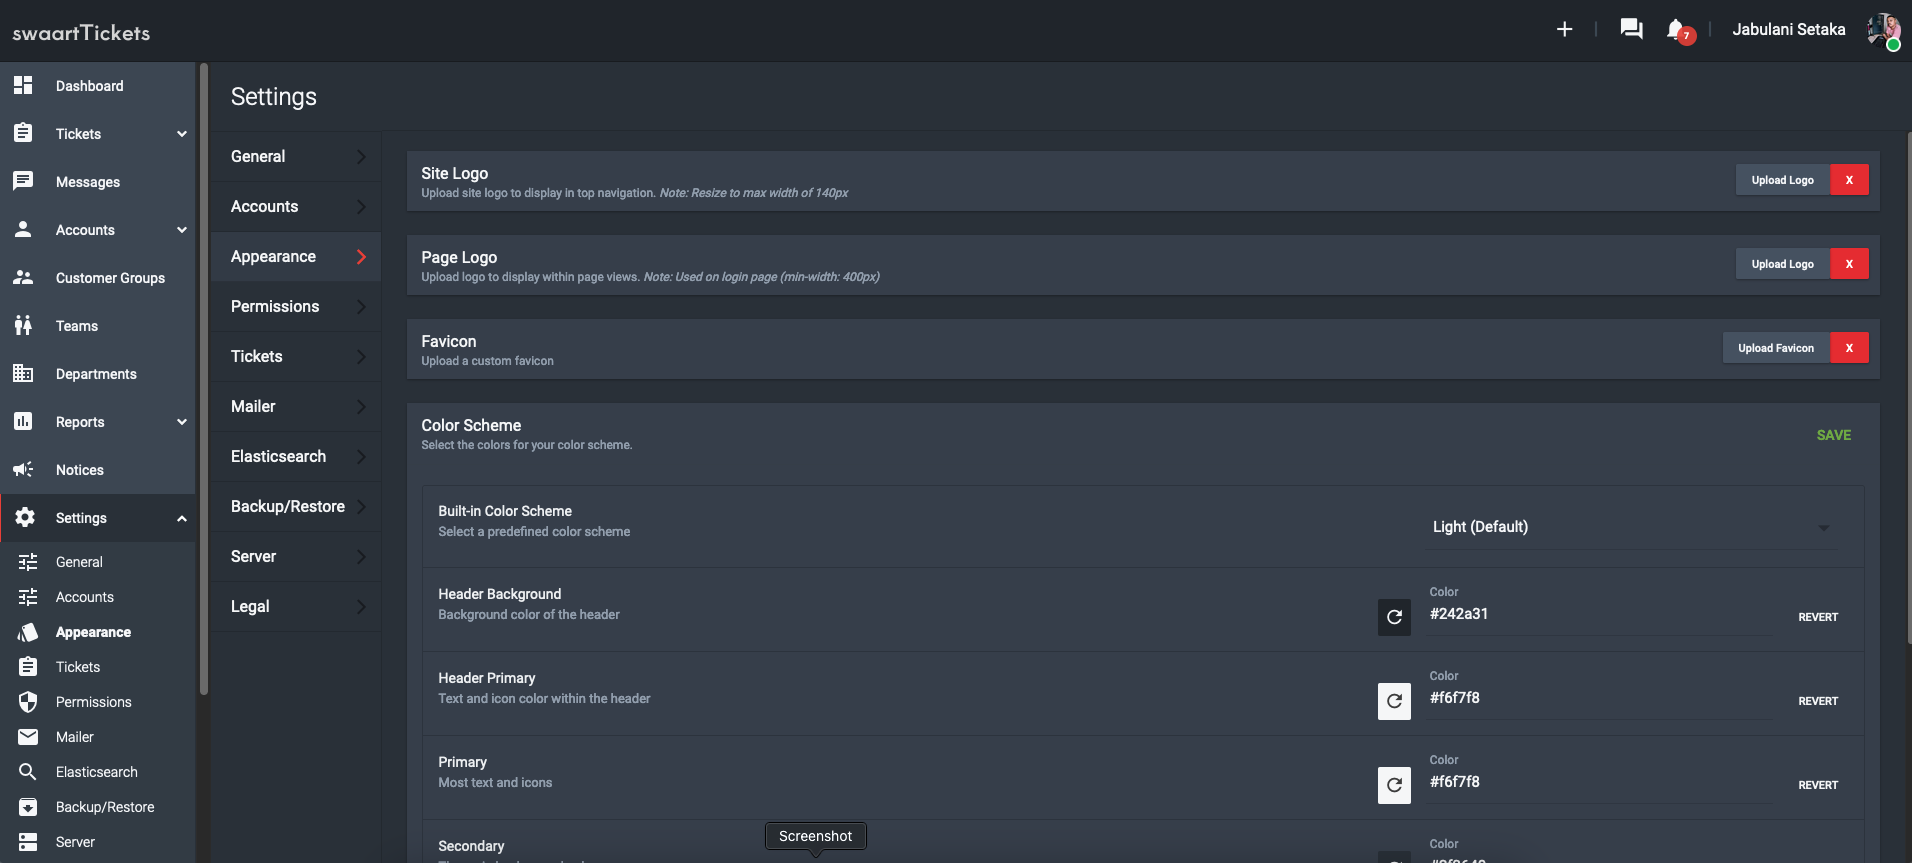Image resolution: width=1912 pixels, height=863 pixels.
Task: Click the Departments building icon
Action: 23,374
